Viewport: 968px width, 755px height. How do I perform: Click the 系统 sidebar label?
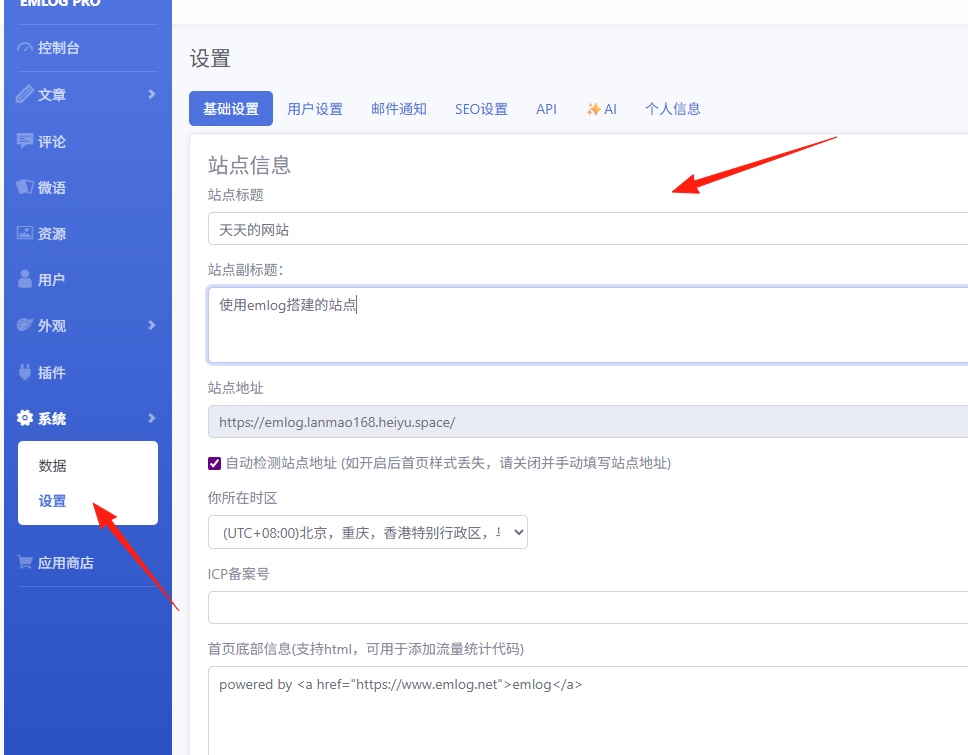52,419
